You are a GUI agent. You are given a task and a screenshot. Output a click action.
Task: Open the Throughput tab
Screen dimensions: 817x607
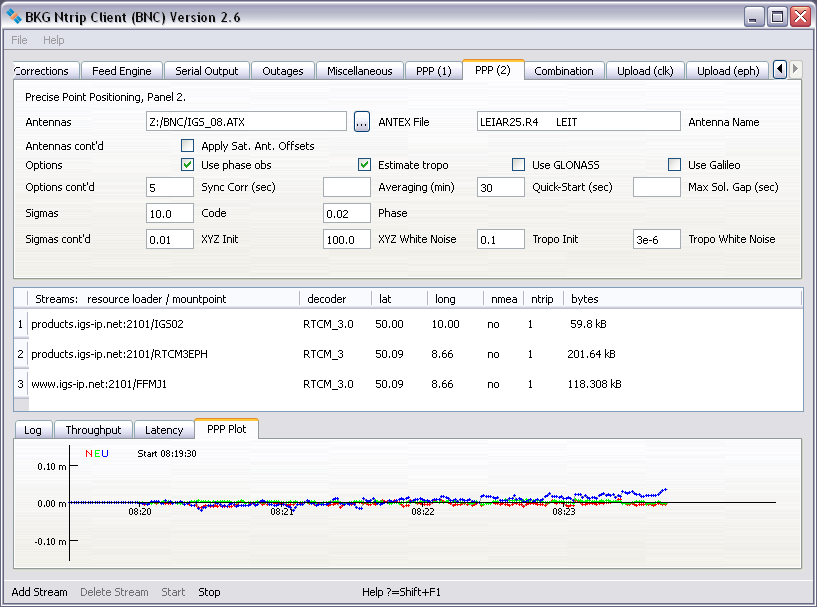pyautogui.click(x=93, y=430)
